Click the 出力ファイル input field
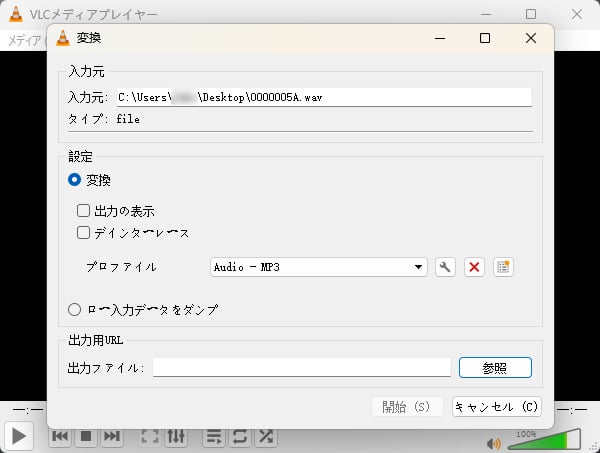Image resolution: width=600 pixels, height=453 pixels. pyautogui.click(x=302, y=368)
